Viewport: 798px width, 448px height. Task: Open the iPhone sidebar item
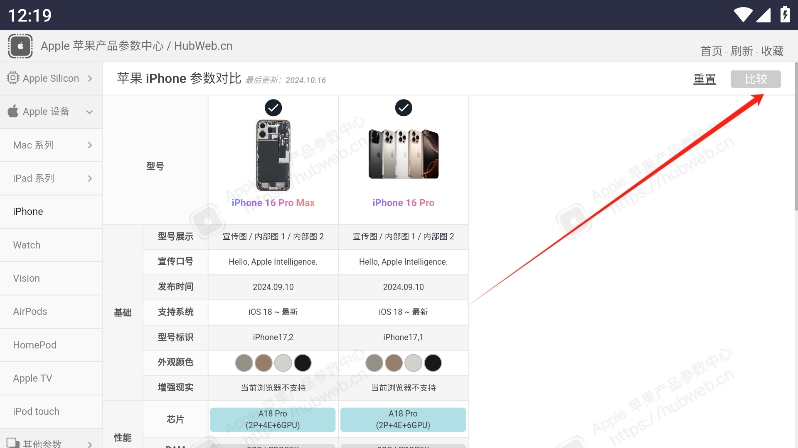coord(51,212)
